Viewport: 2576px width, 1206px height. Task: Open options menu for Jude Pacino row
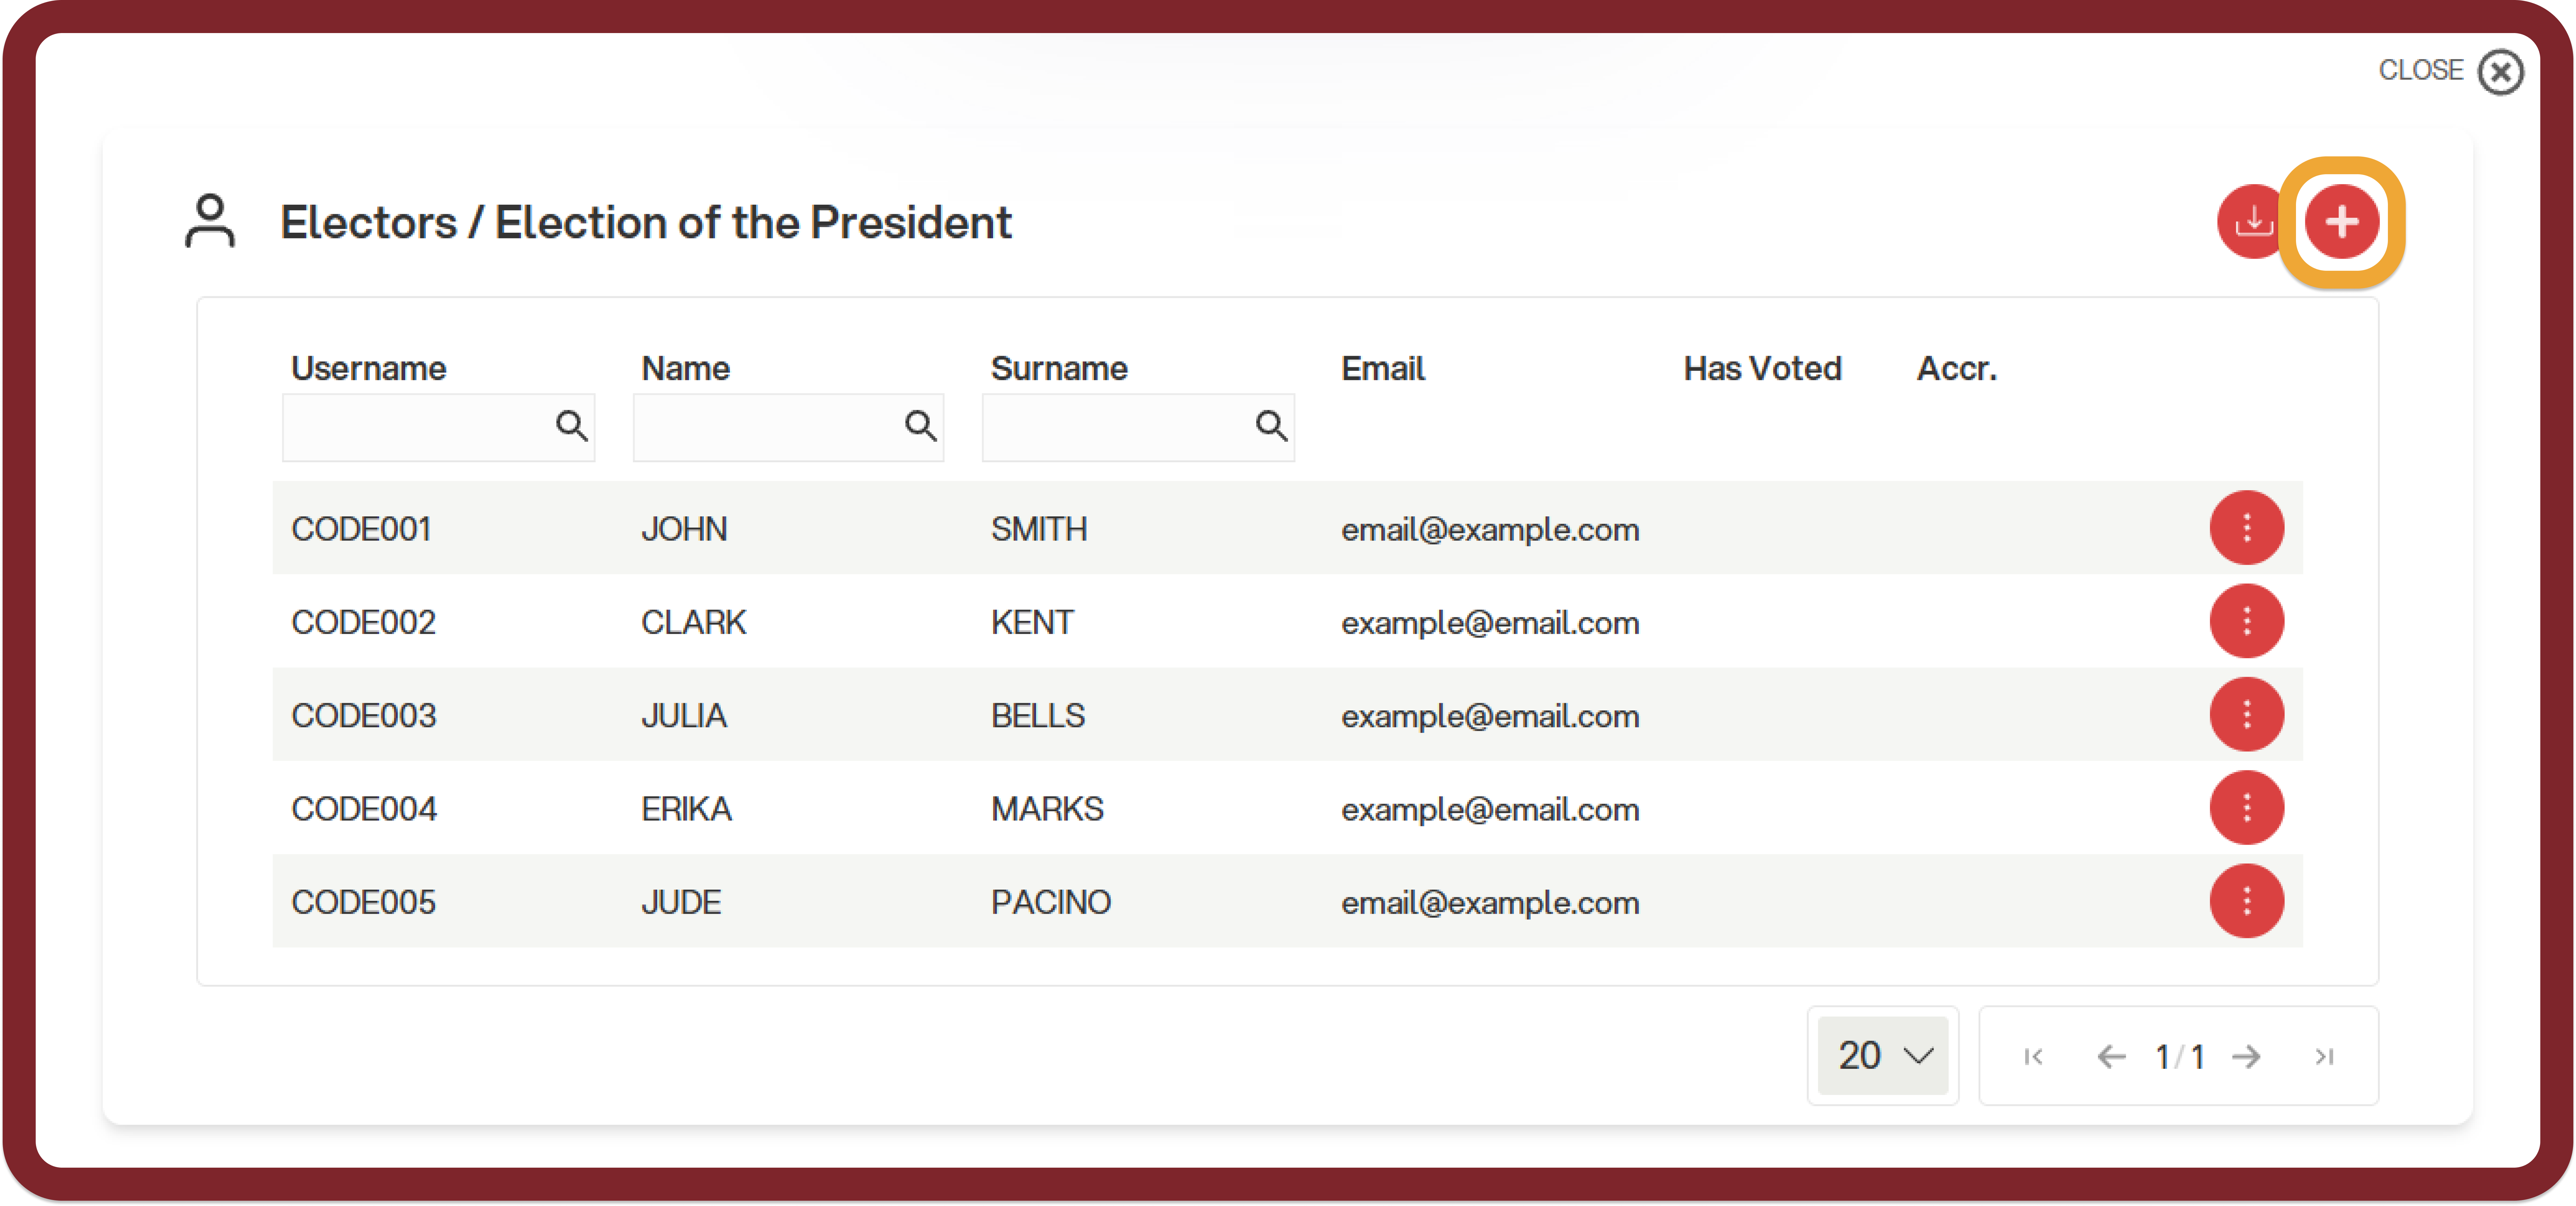[x=2246, y=901]
